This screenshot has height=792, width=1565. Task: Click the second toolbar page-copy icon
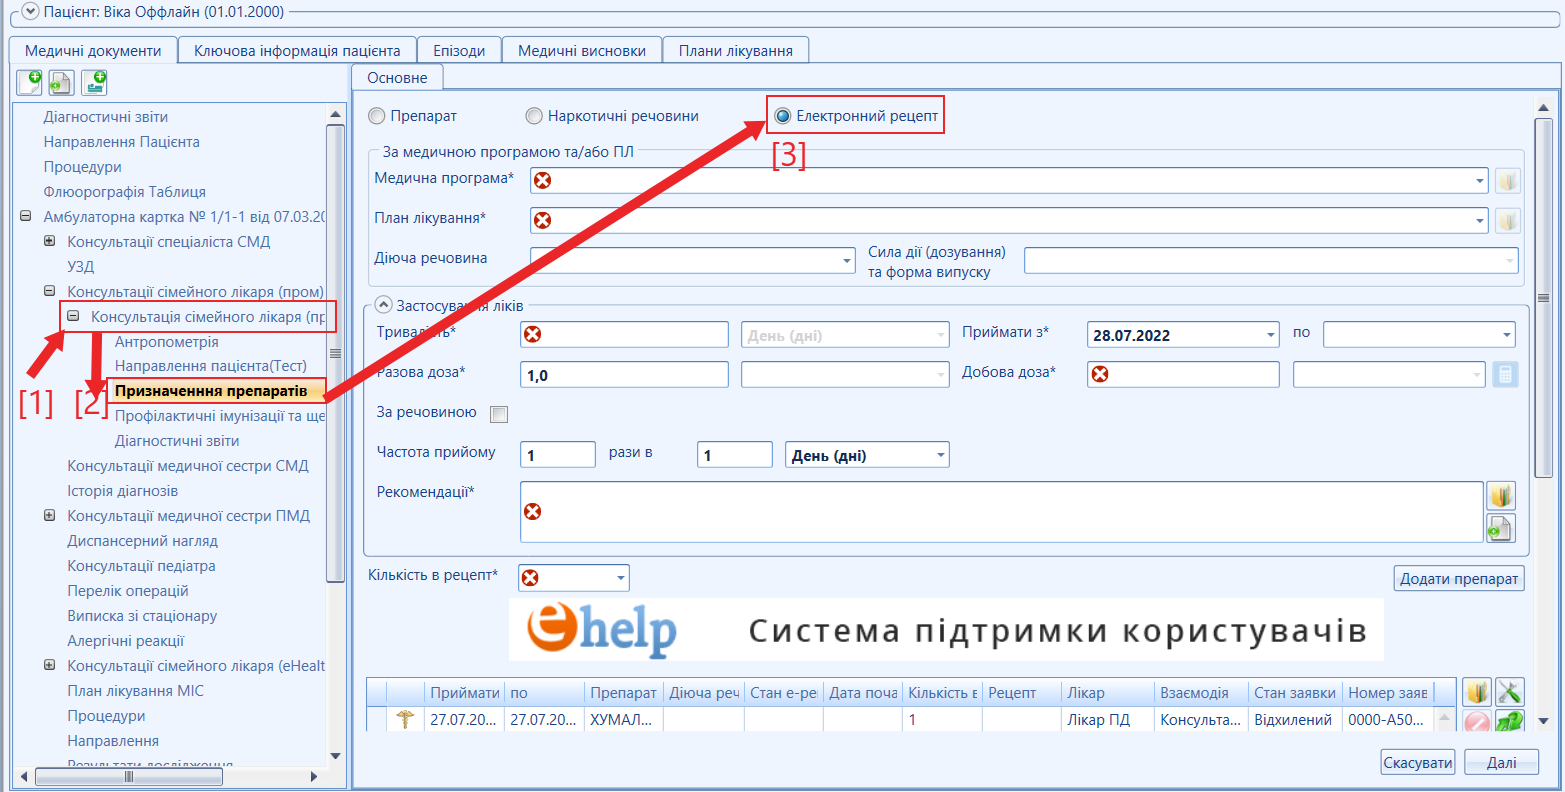coord(62,82)
